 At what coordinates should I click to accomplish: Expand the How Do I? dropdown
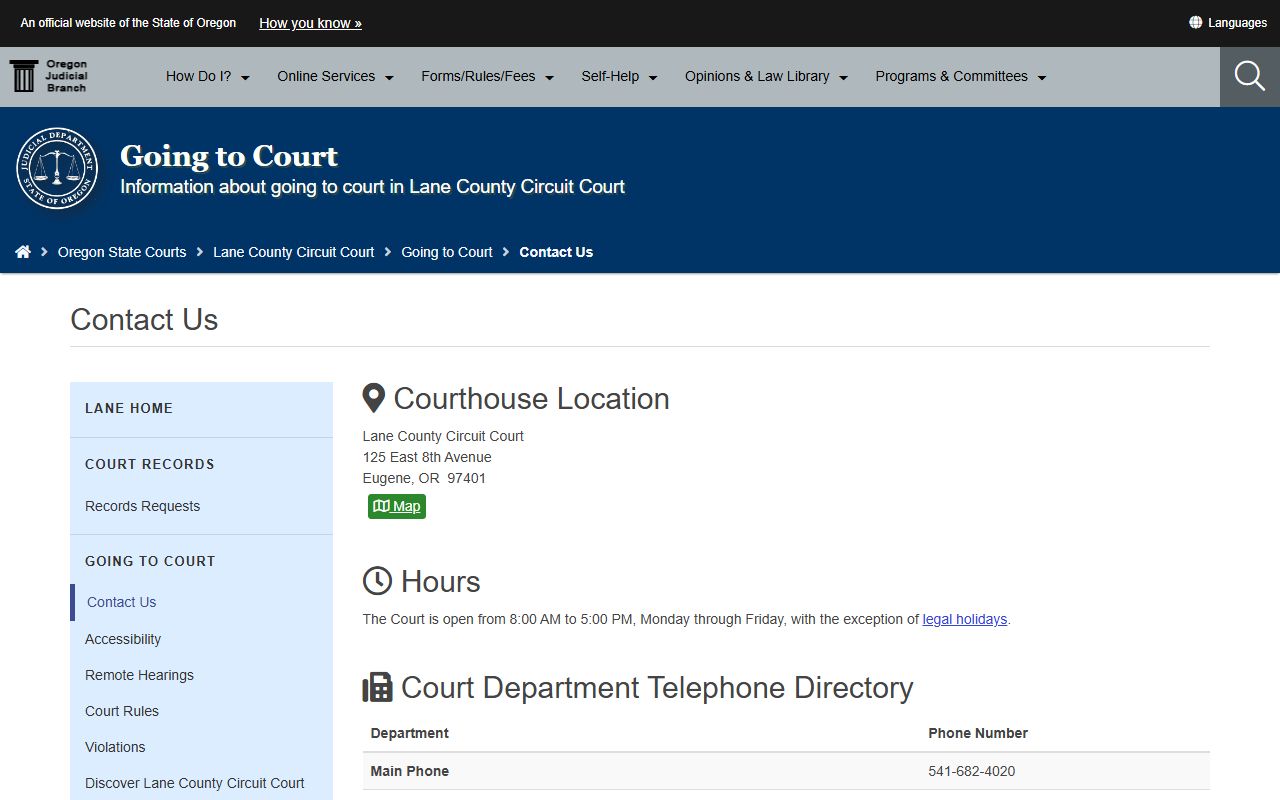tap(208, 76)
